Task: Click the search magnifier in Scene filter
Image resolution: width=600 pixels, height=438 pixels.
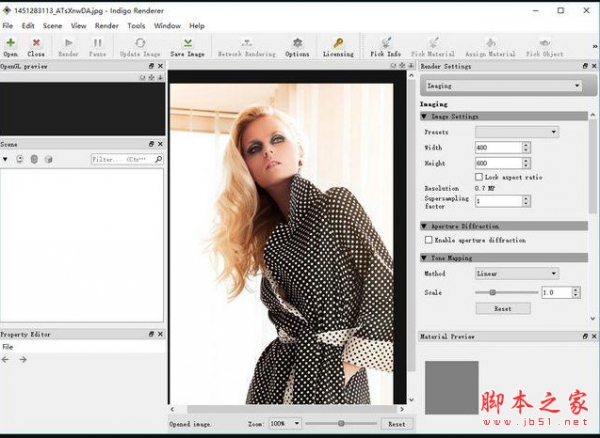Action: (158, 159)
